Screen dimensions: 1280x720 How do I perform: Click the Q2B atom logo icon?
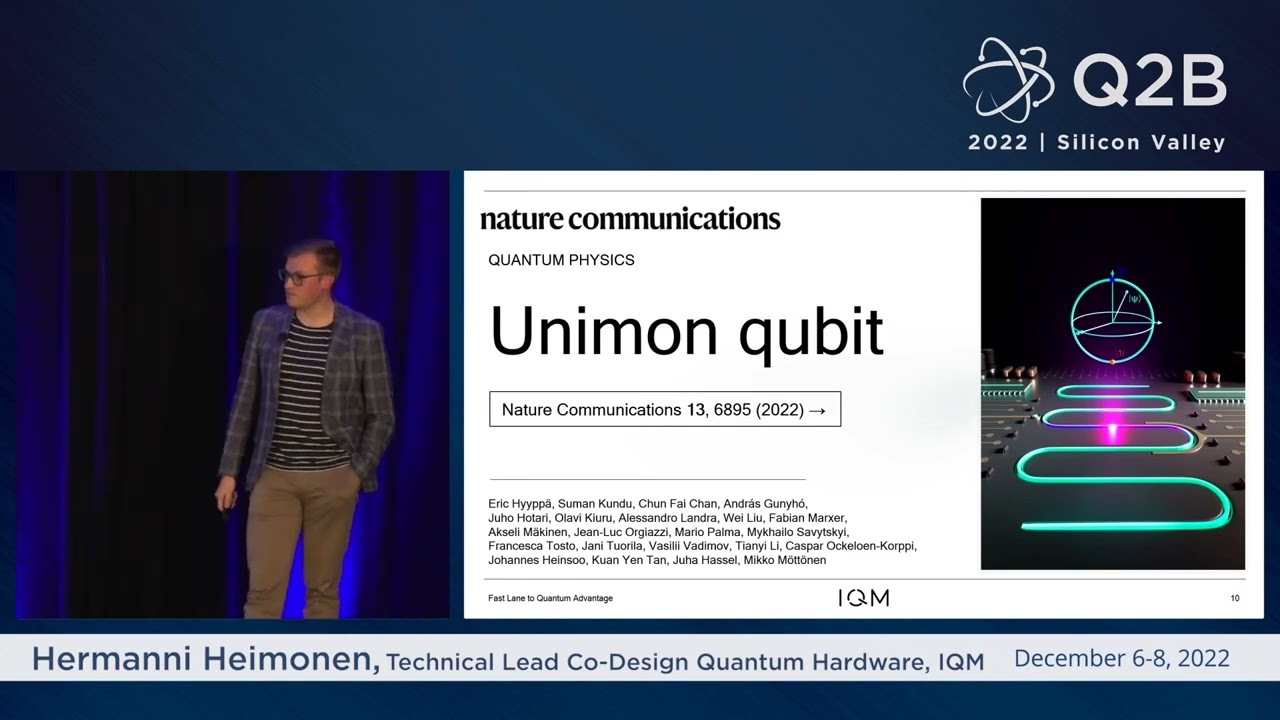(1009, 79)
